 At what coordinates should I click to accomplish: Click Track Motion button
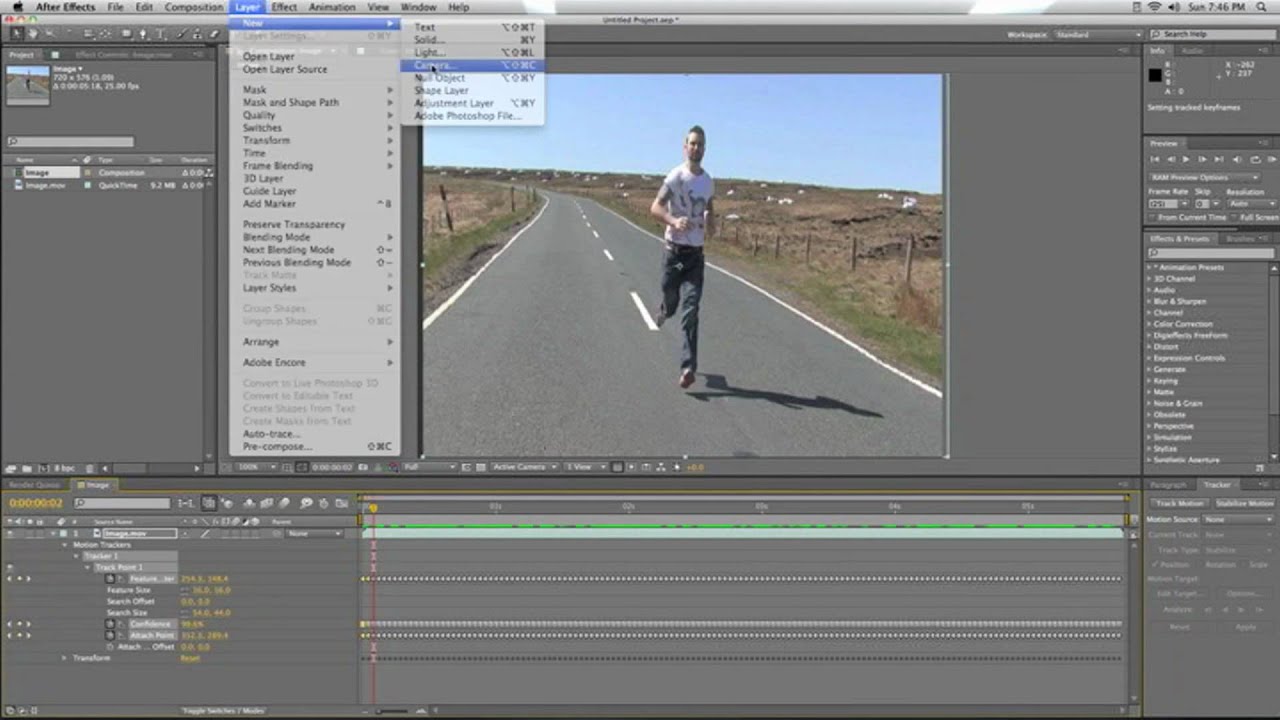click(1180, 503)
